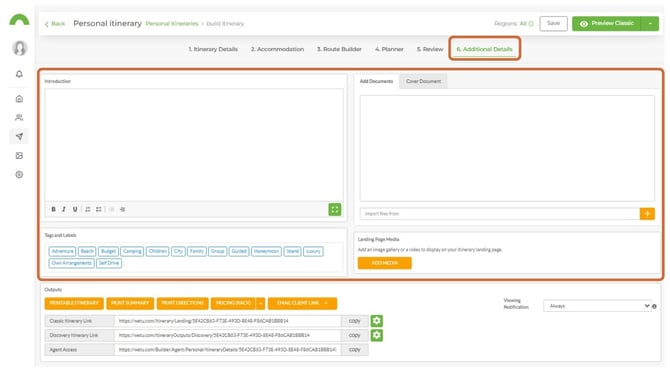The height and width of the screenshot is (376, 670).
Task: Select the paper plane itineraries icon
Action: (19, 136)
